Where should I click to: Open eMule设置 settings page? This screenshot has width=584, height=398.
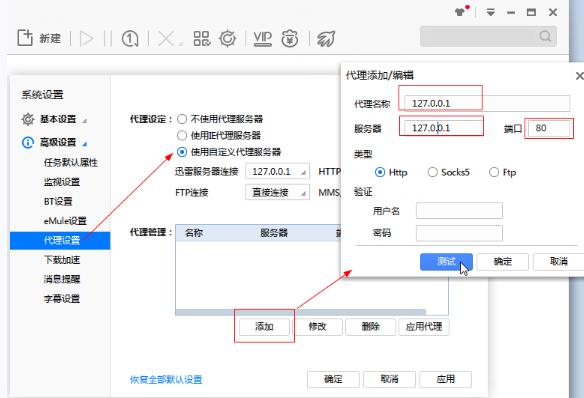(65, 221)
